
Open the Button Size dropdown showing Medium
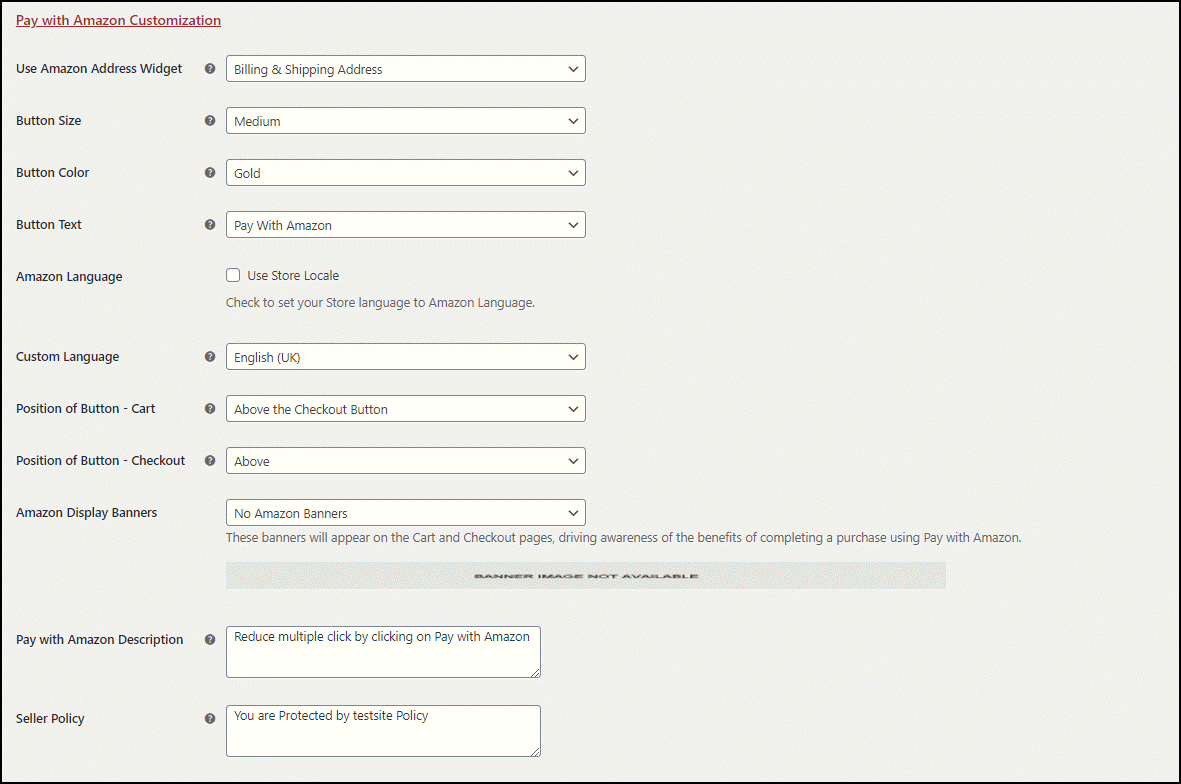click(406, 121)
